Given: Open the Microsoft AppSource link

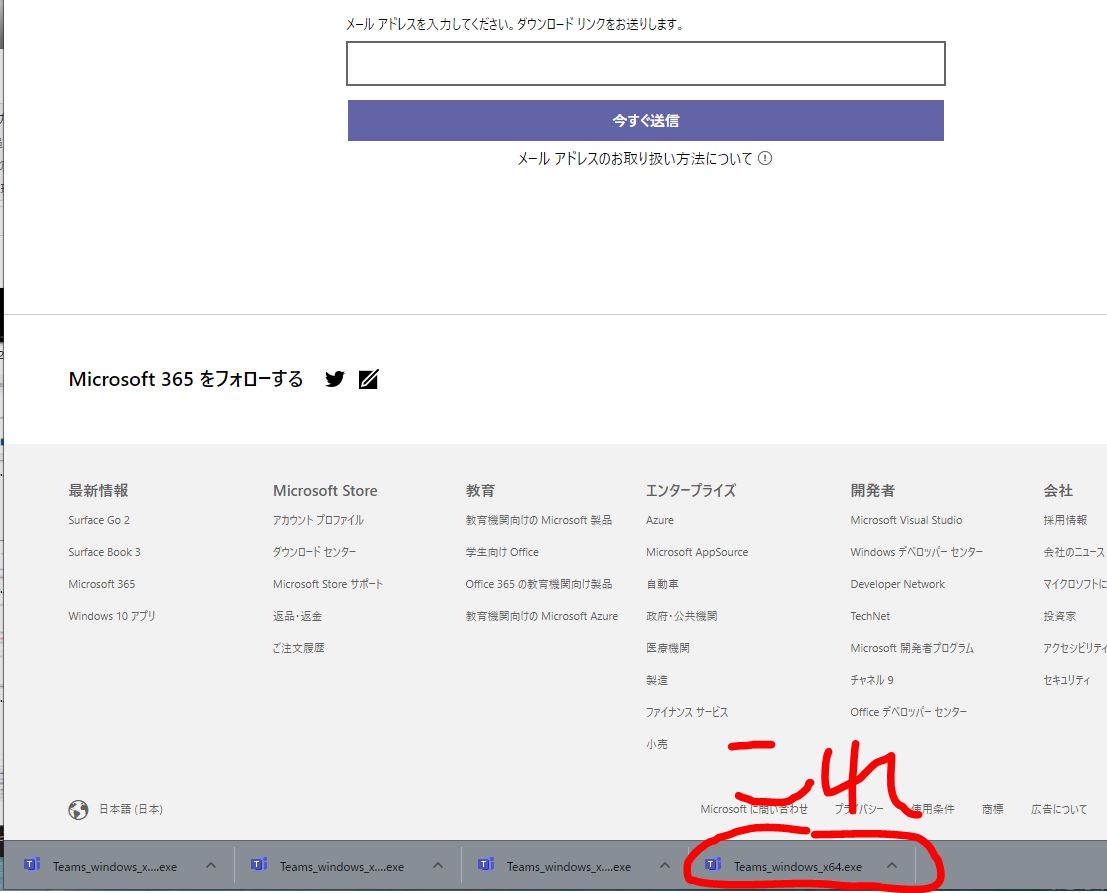Looking at the screenshot, I should coord(697,552).
